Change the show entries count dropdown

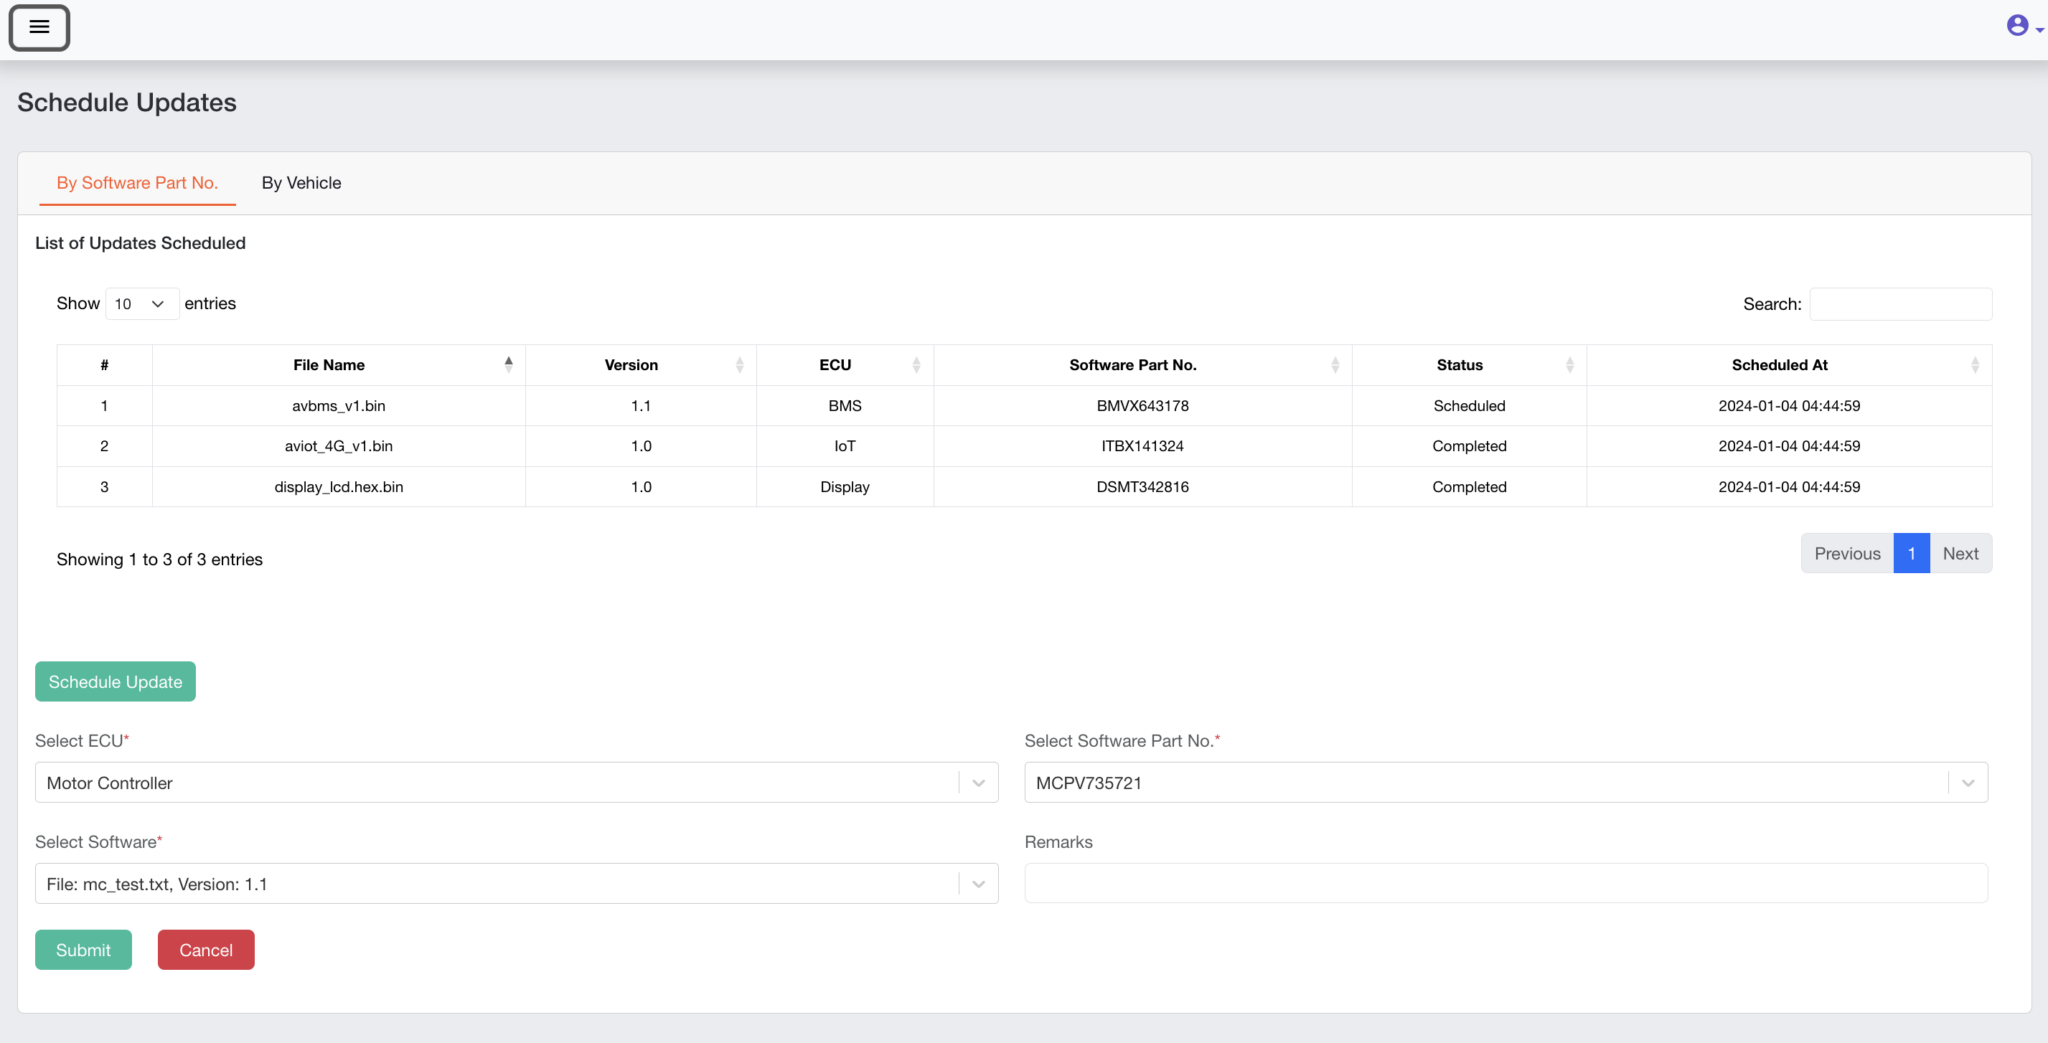point(141,304)
